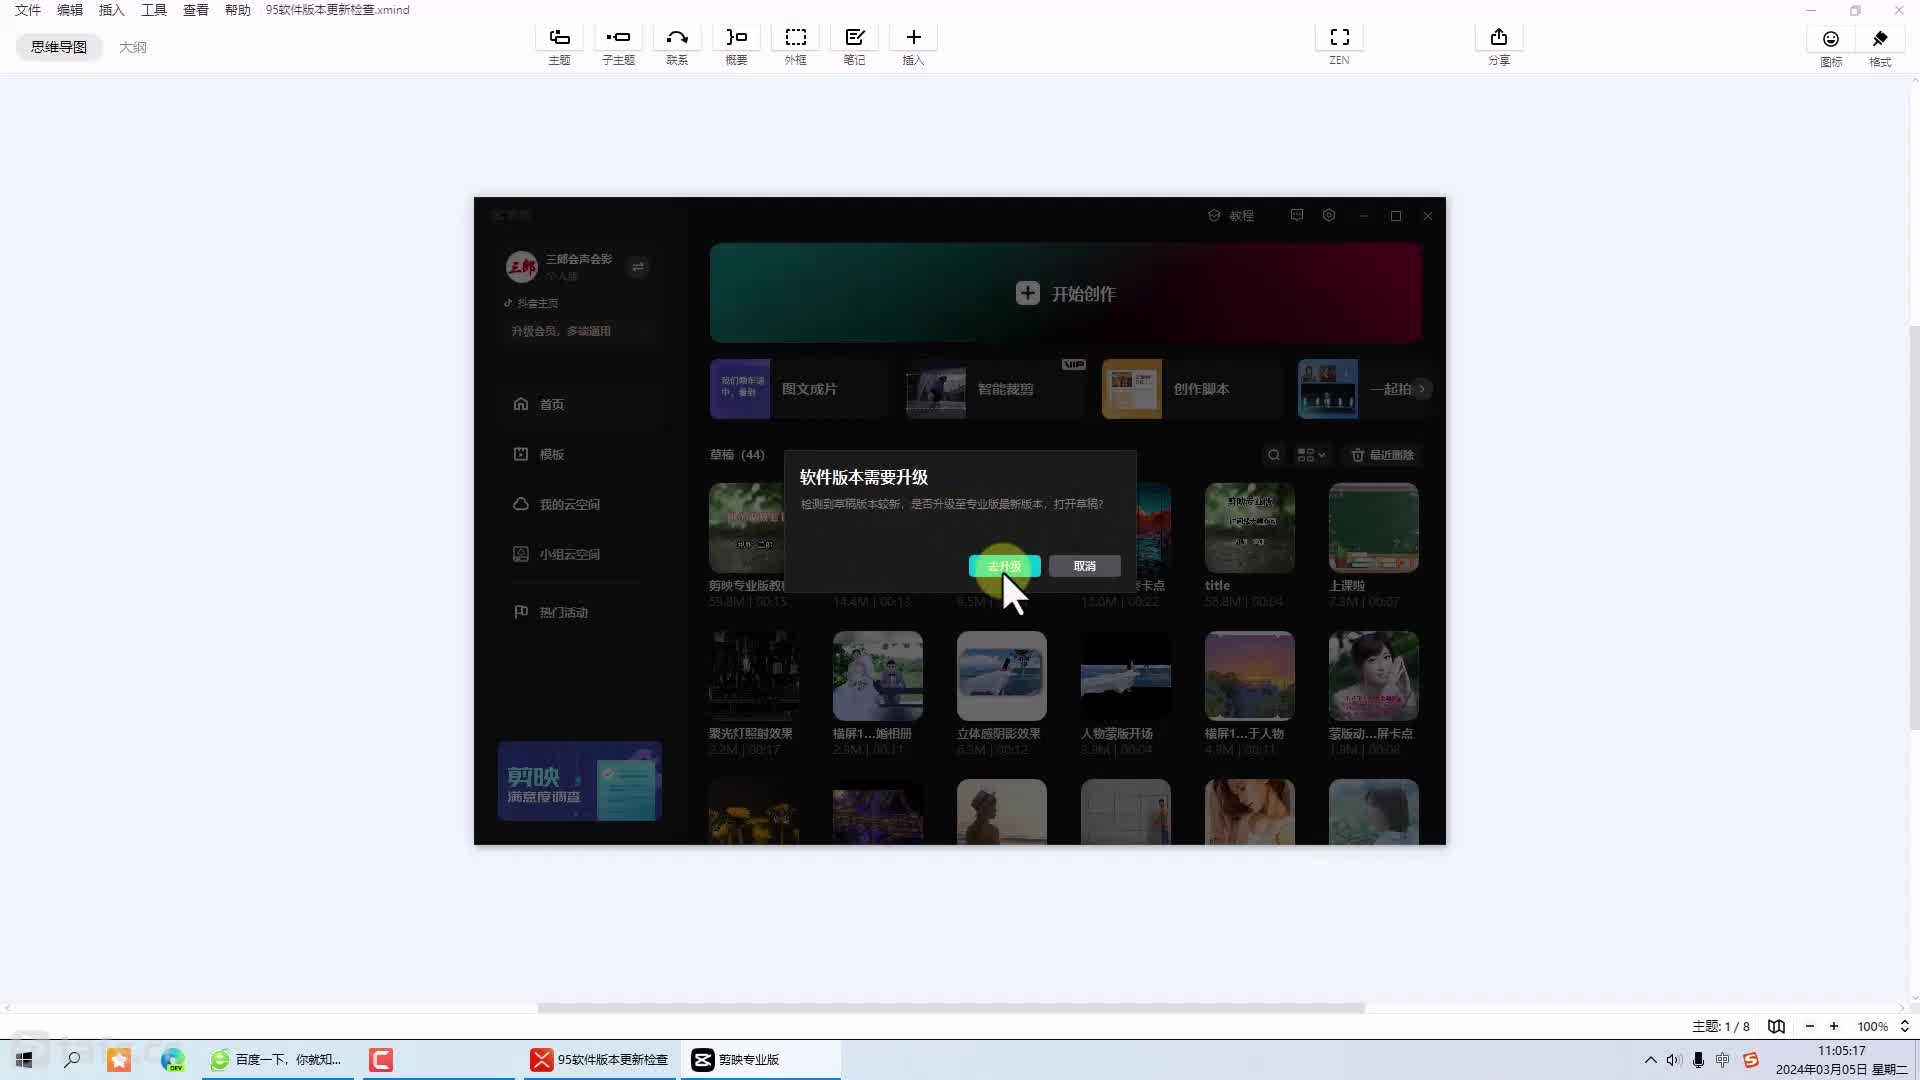Screen dimensions: 1920x1080
Task: Open the 帮助 menu
Action: (238, 10)
